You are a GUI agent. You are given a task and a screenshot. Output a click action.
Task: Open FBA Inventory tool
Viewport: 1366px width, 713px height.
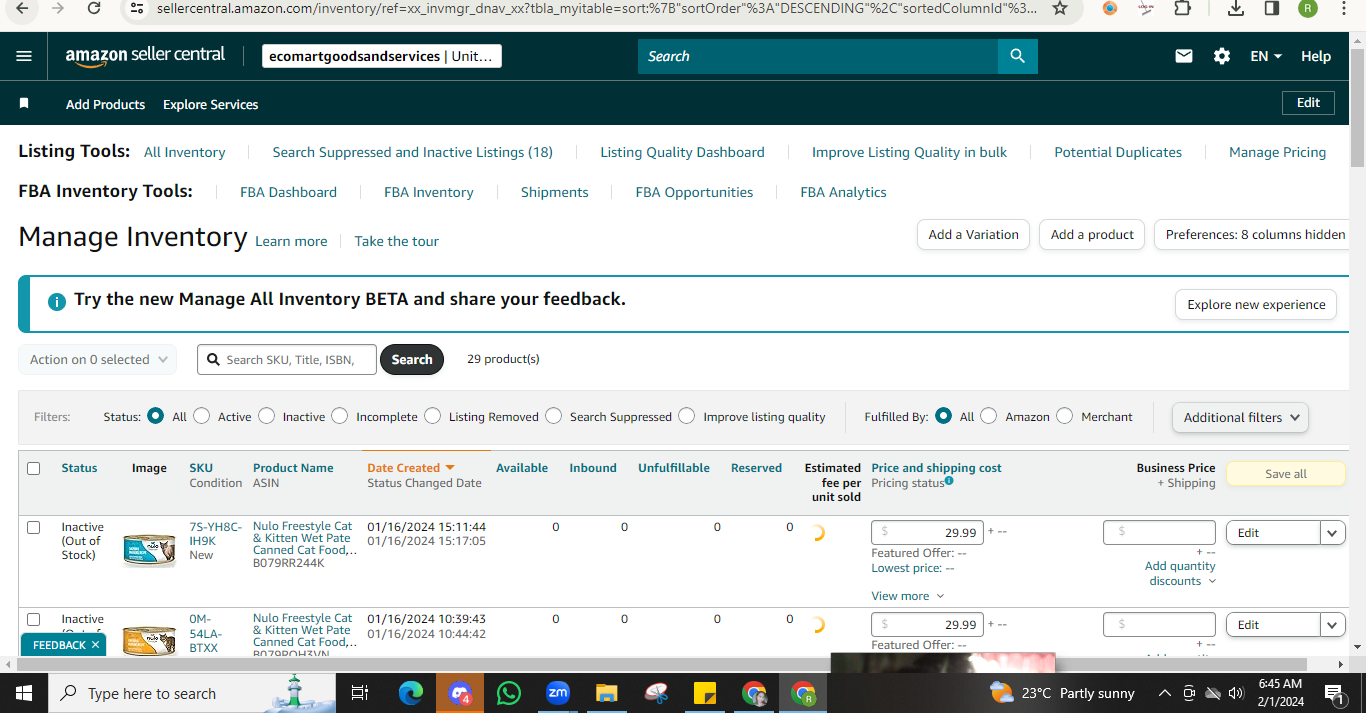pyautogui.click(x=429, y=192)
